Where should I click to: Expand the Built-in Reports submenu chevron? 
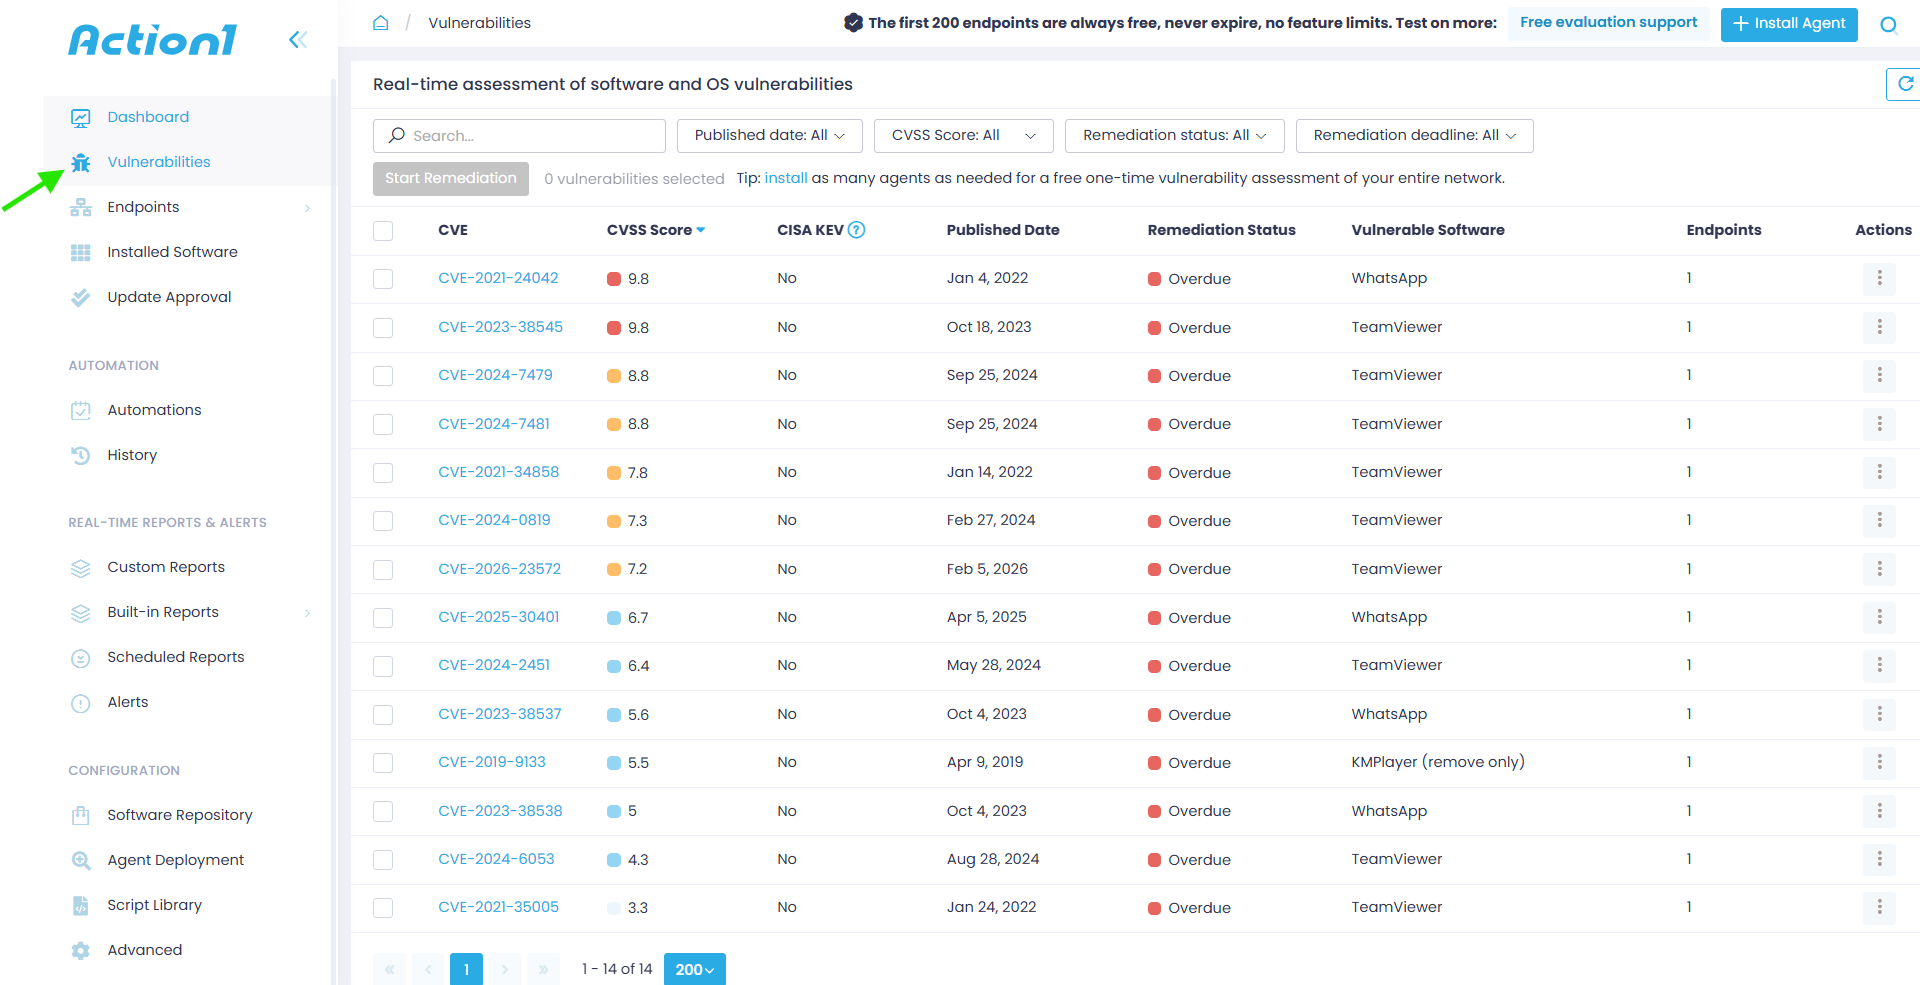coord(307,613)
